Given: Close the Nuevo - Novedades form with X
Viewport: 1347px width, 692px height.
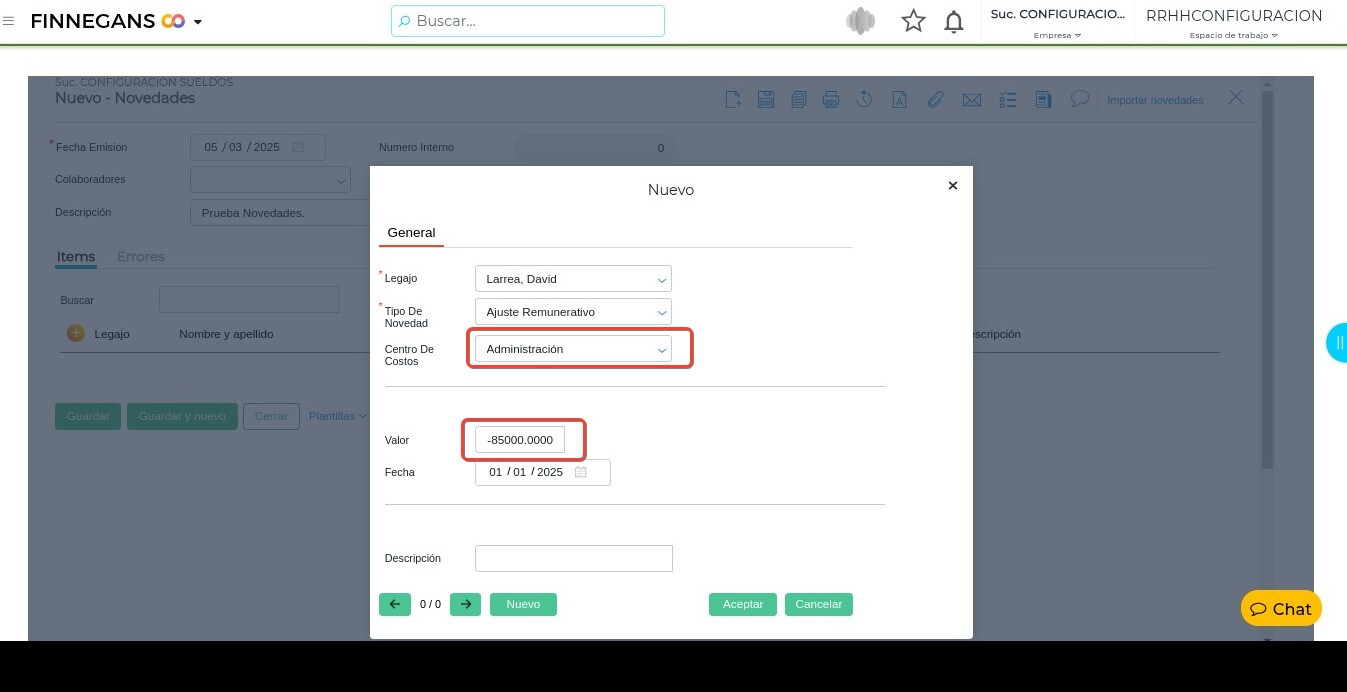Looking at the screenshot, I should [x=1236, y=97].
